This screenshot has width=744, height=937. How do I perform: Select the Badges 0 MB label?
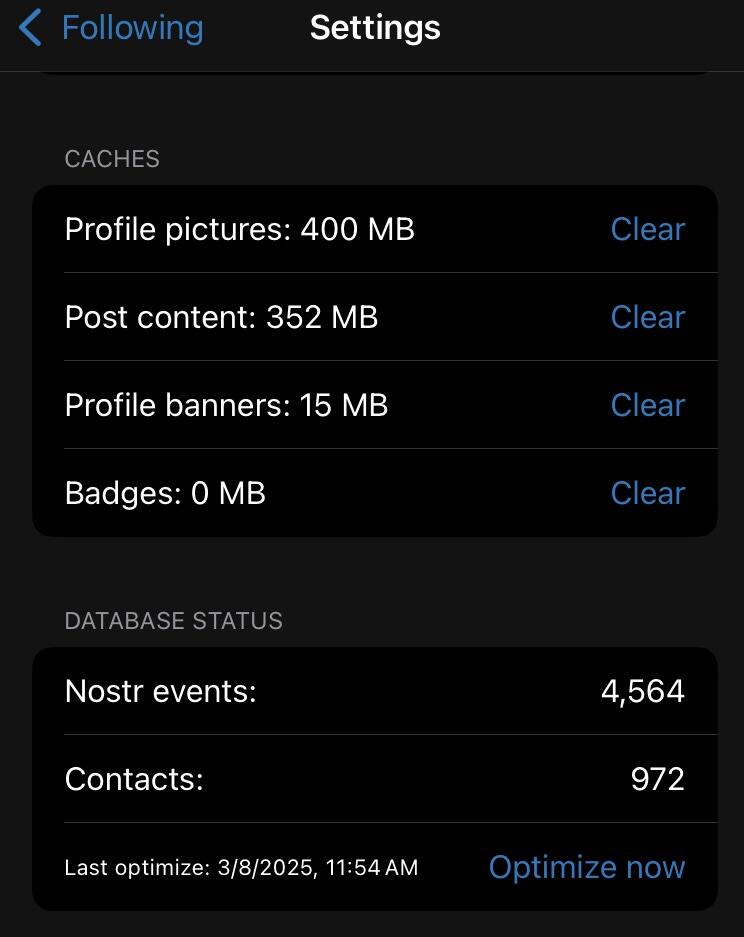pyautogui.click(x=165, y=494)
